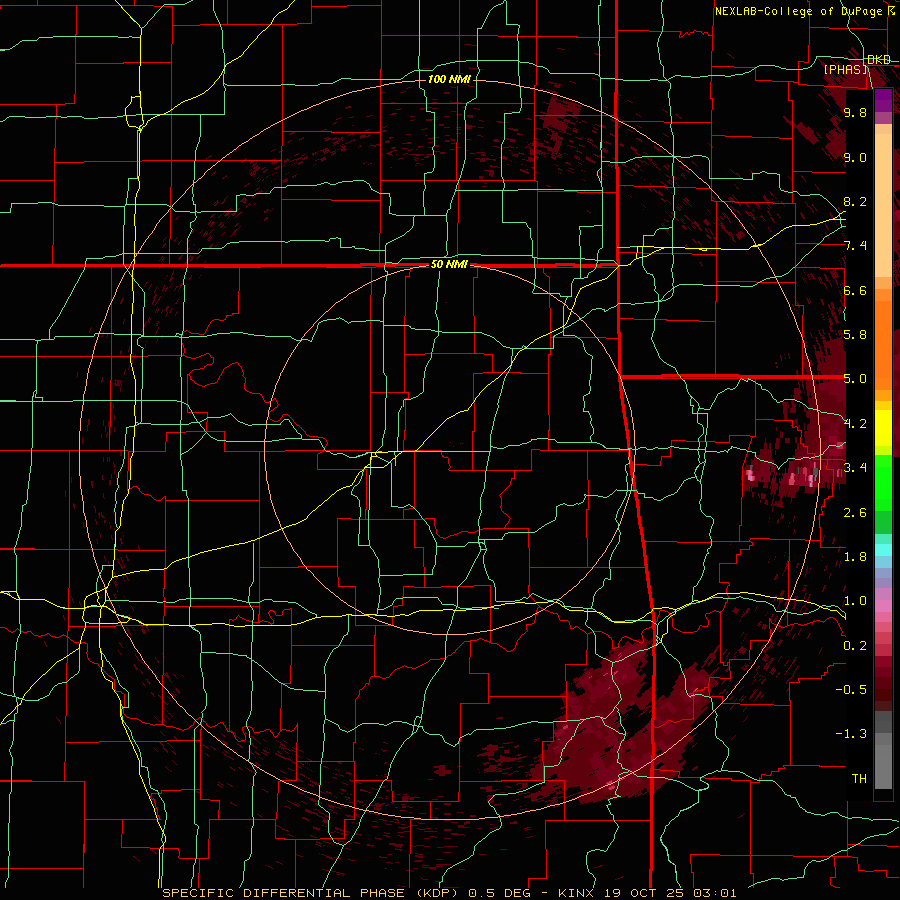Image resolution: width=900 pixels, height=900 pixels.
Task: Click the 4.2 value on color scale
Action: 855,424
